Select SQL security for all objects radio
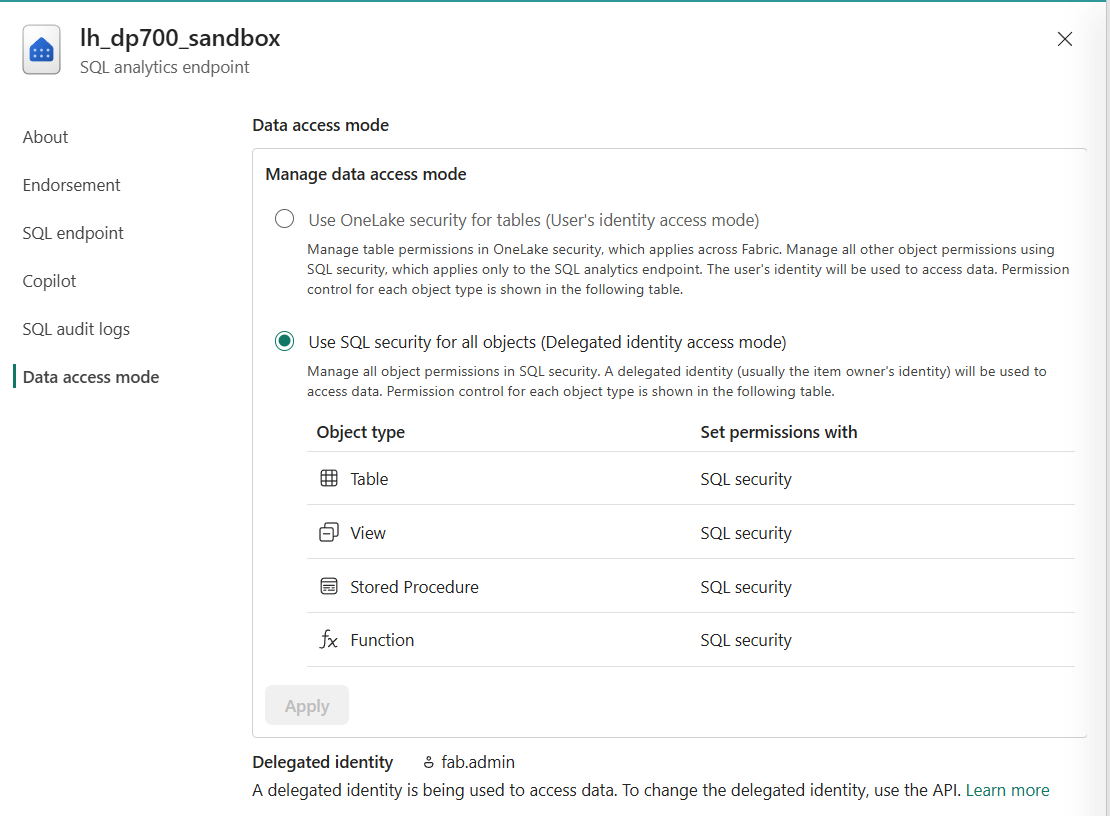This screenshot has width=1110, height=816. pyautogui.click(x=285, y=341)
